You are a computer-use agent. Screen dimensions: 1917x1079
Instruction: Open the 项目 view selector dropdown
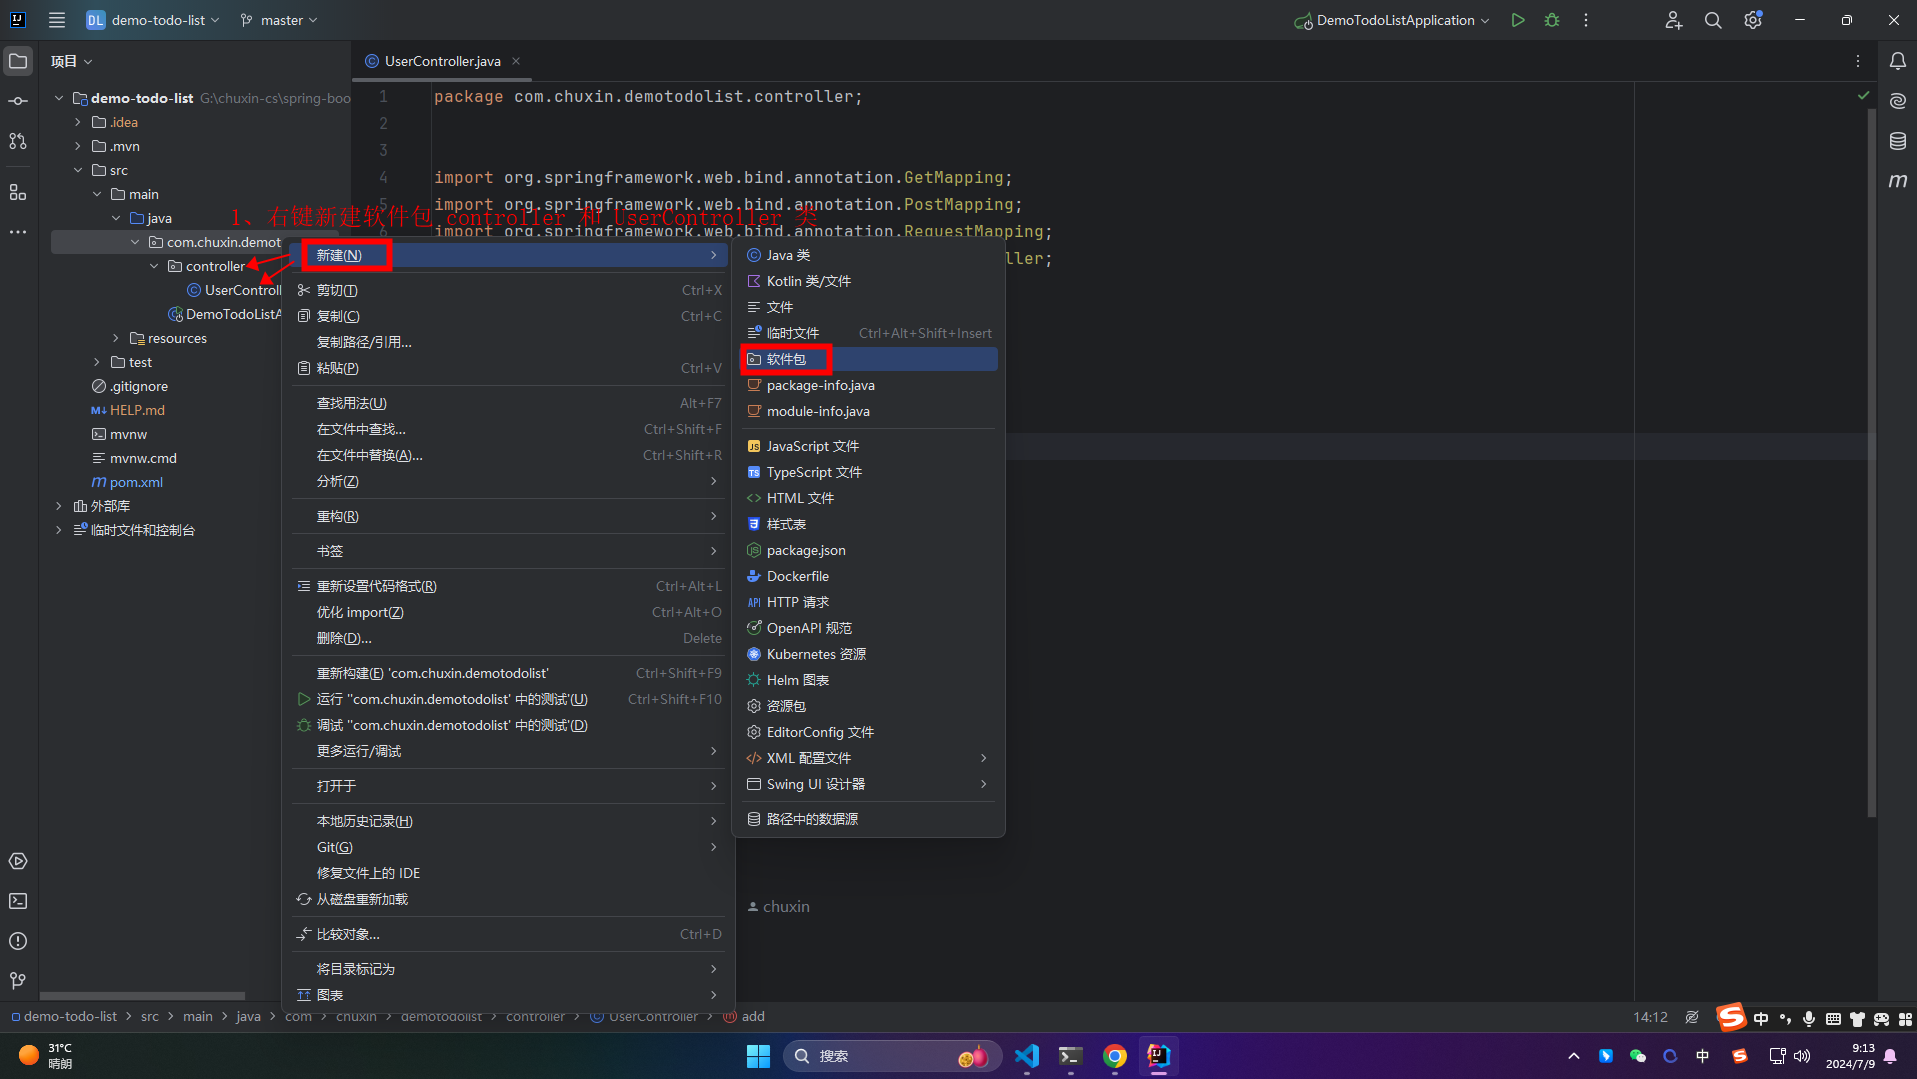pyautogui.click(x=72, y=61)
